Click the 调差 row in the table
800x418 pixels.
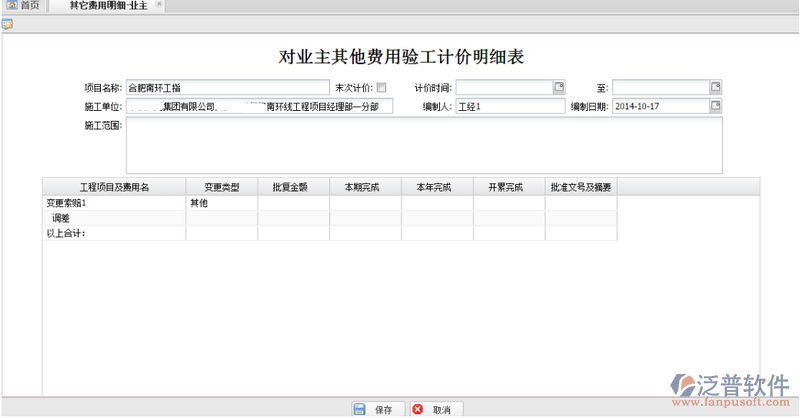(x=113, y=218)
